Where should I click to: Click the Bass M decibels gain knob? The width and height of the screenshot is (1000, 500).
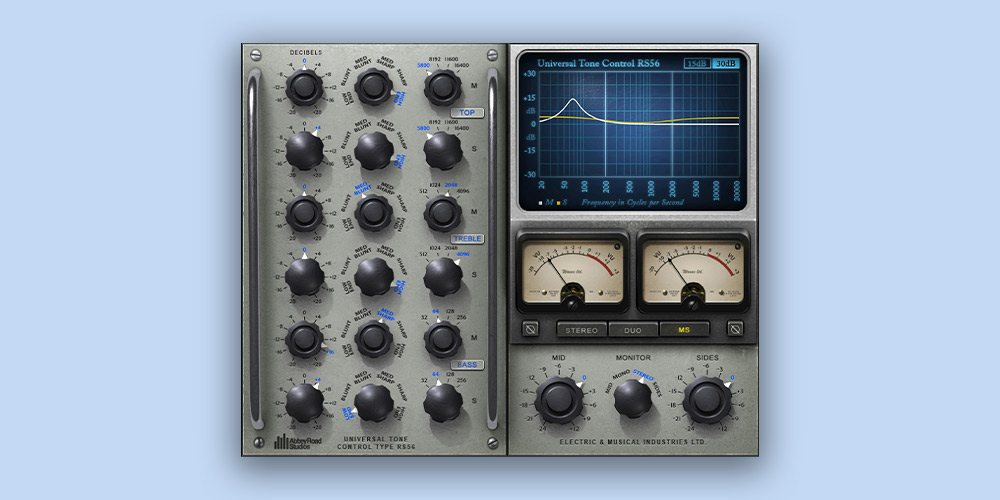pos(304,340)
